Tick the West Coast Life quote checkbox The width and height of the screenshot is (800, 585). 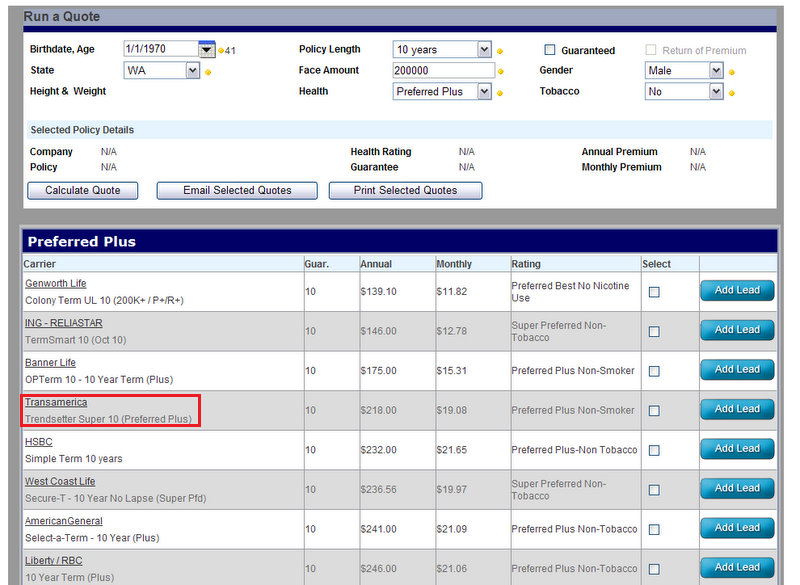click(654, 490)
